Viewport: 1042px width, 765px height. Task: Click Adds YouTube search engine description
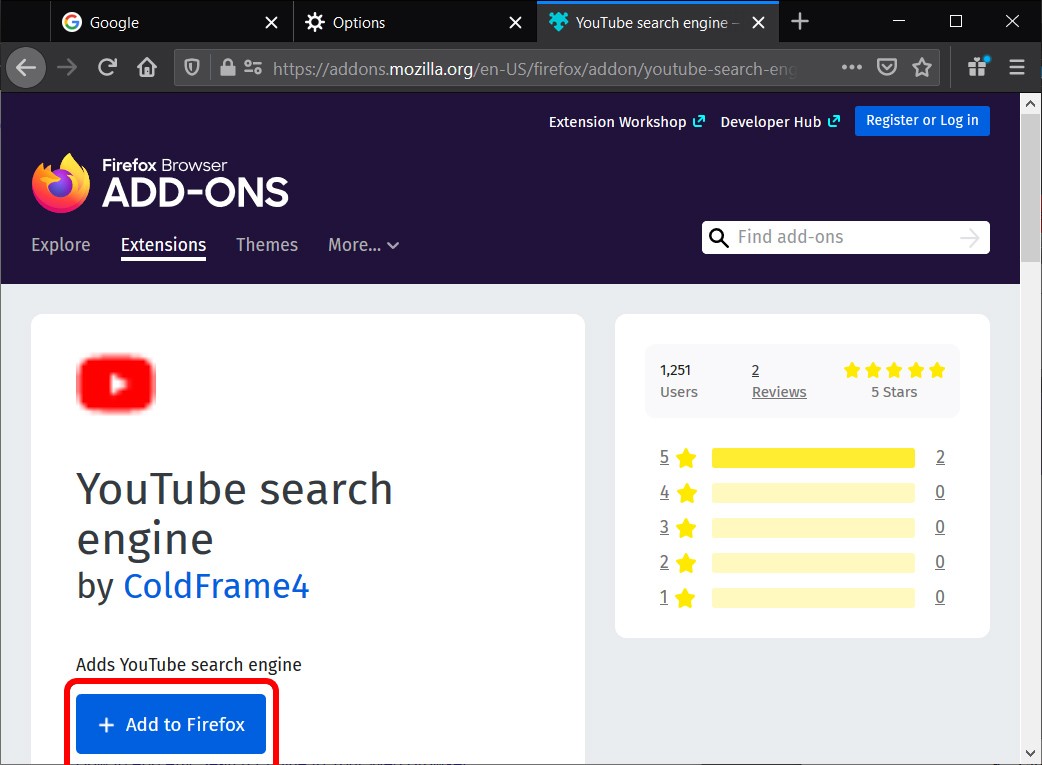(189, 665)
